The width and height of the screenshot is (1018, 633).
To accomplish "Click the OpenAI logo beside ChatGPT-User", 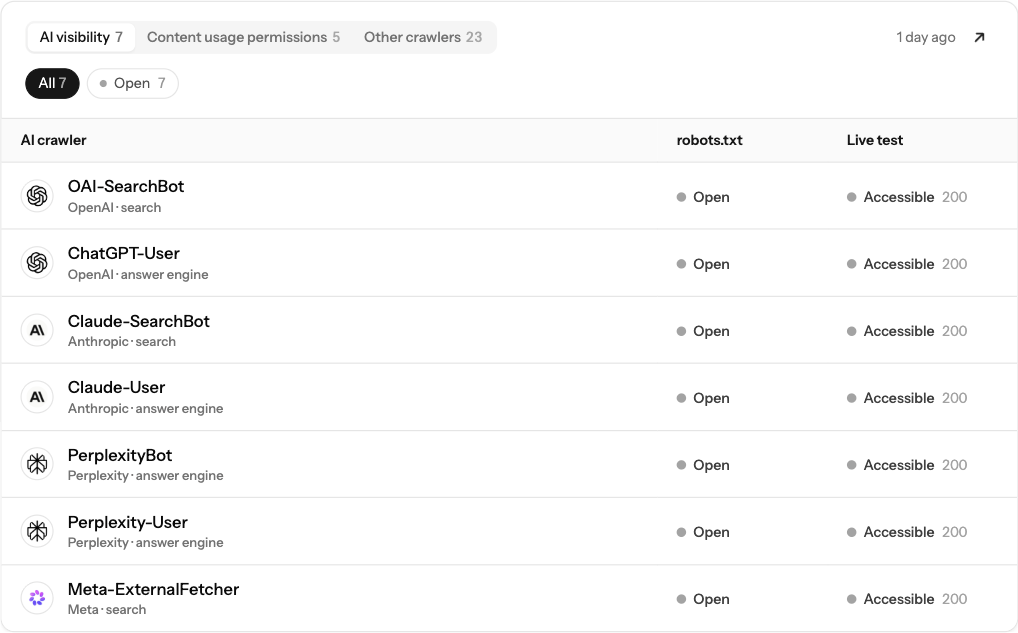I will click(x=37, y=262).
